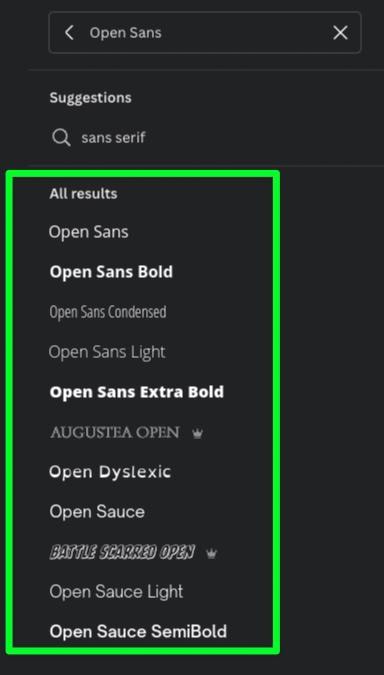Click the back arrow in search field
The height and width of the screenshot is (675, 384).
(x=69, y=33)
